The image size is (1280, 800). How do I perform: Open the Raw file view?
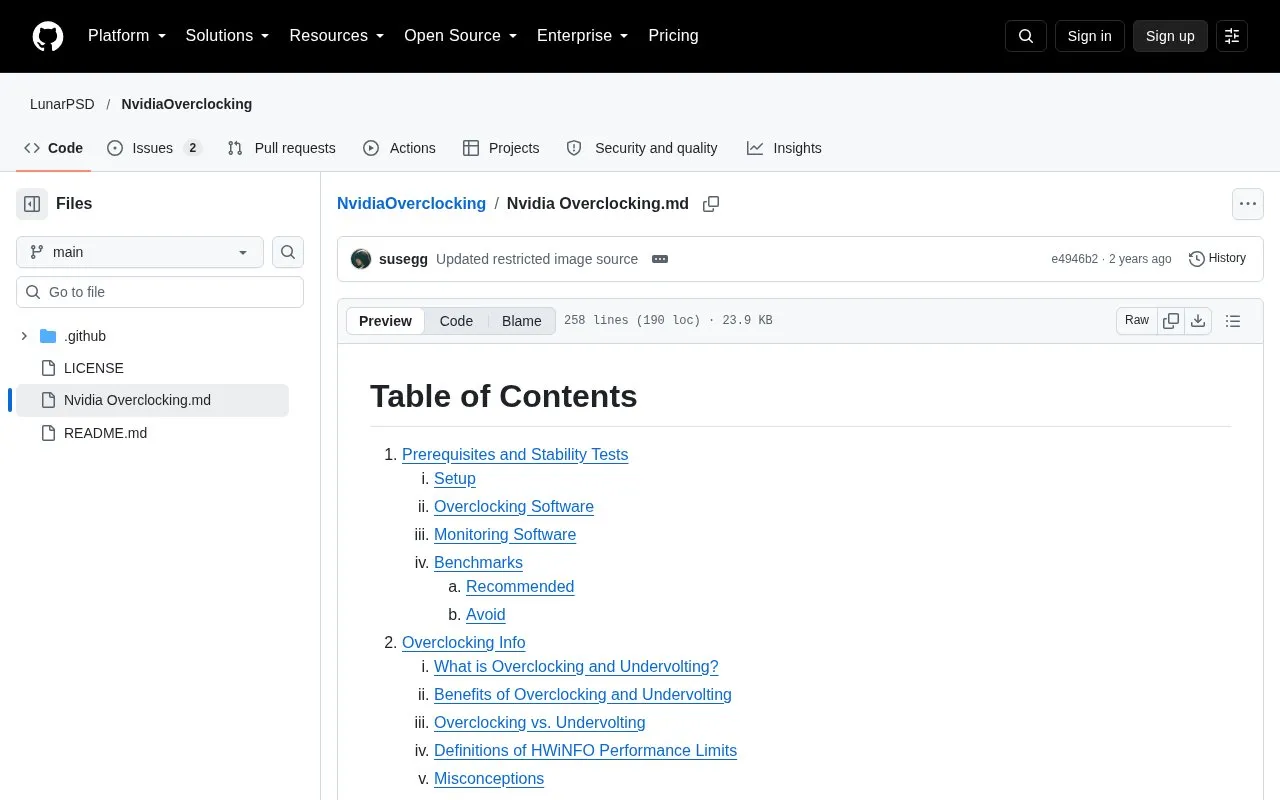[x=1137, y=321]
